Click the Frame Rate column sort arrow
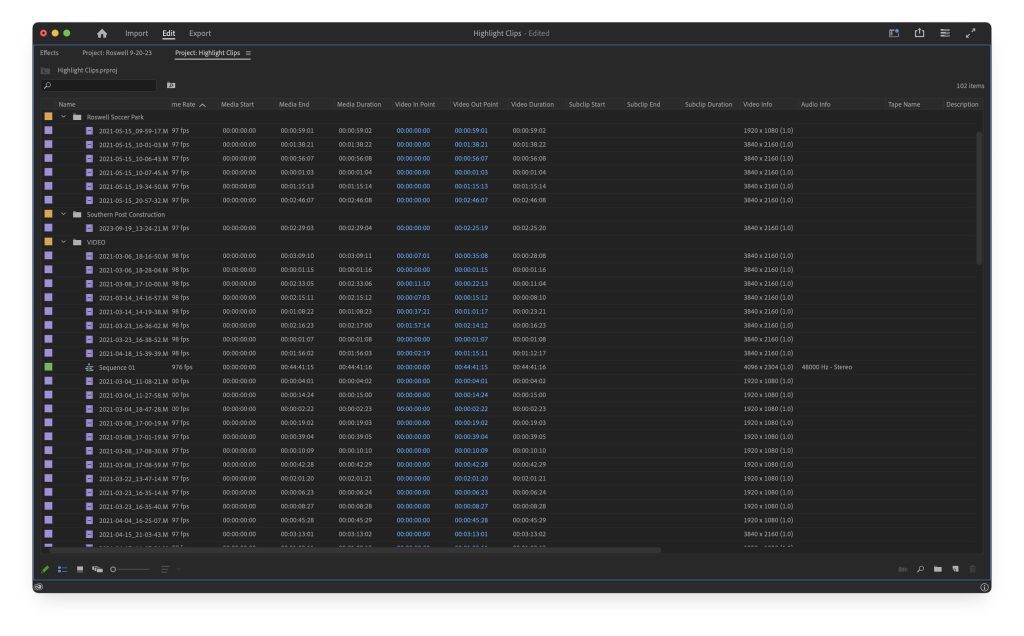Image resolution: width=1024 pixels, height=636 pixels. tap(202, 105)
